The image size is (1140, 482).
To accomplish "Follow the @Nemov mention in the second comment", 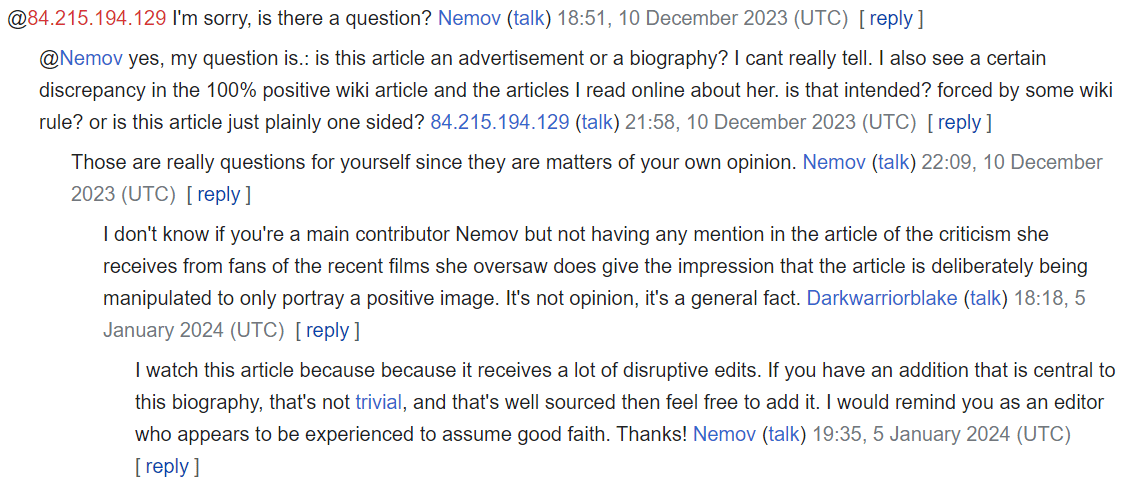I will point(92,58).
